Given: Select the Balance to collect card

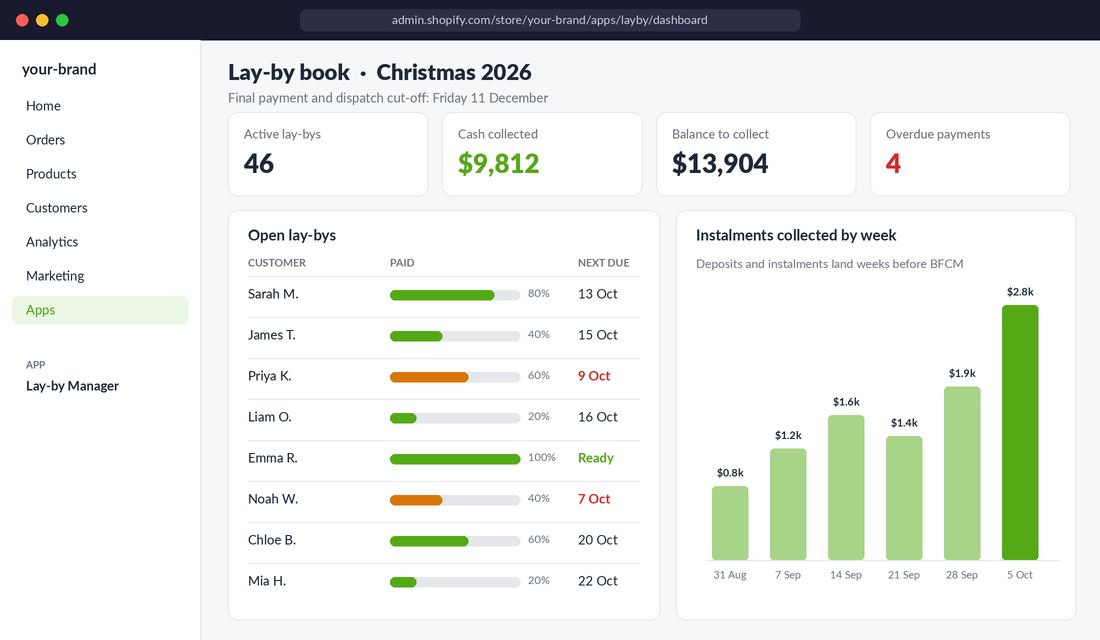Looking at the screenshot, I should [756, 154].
